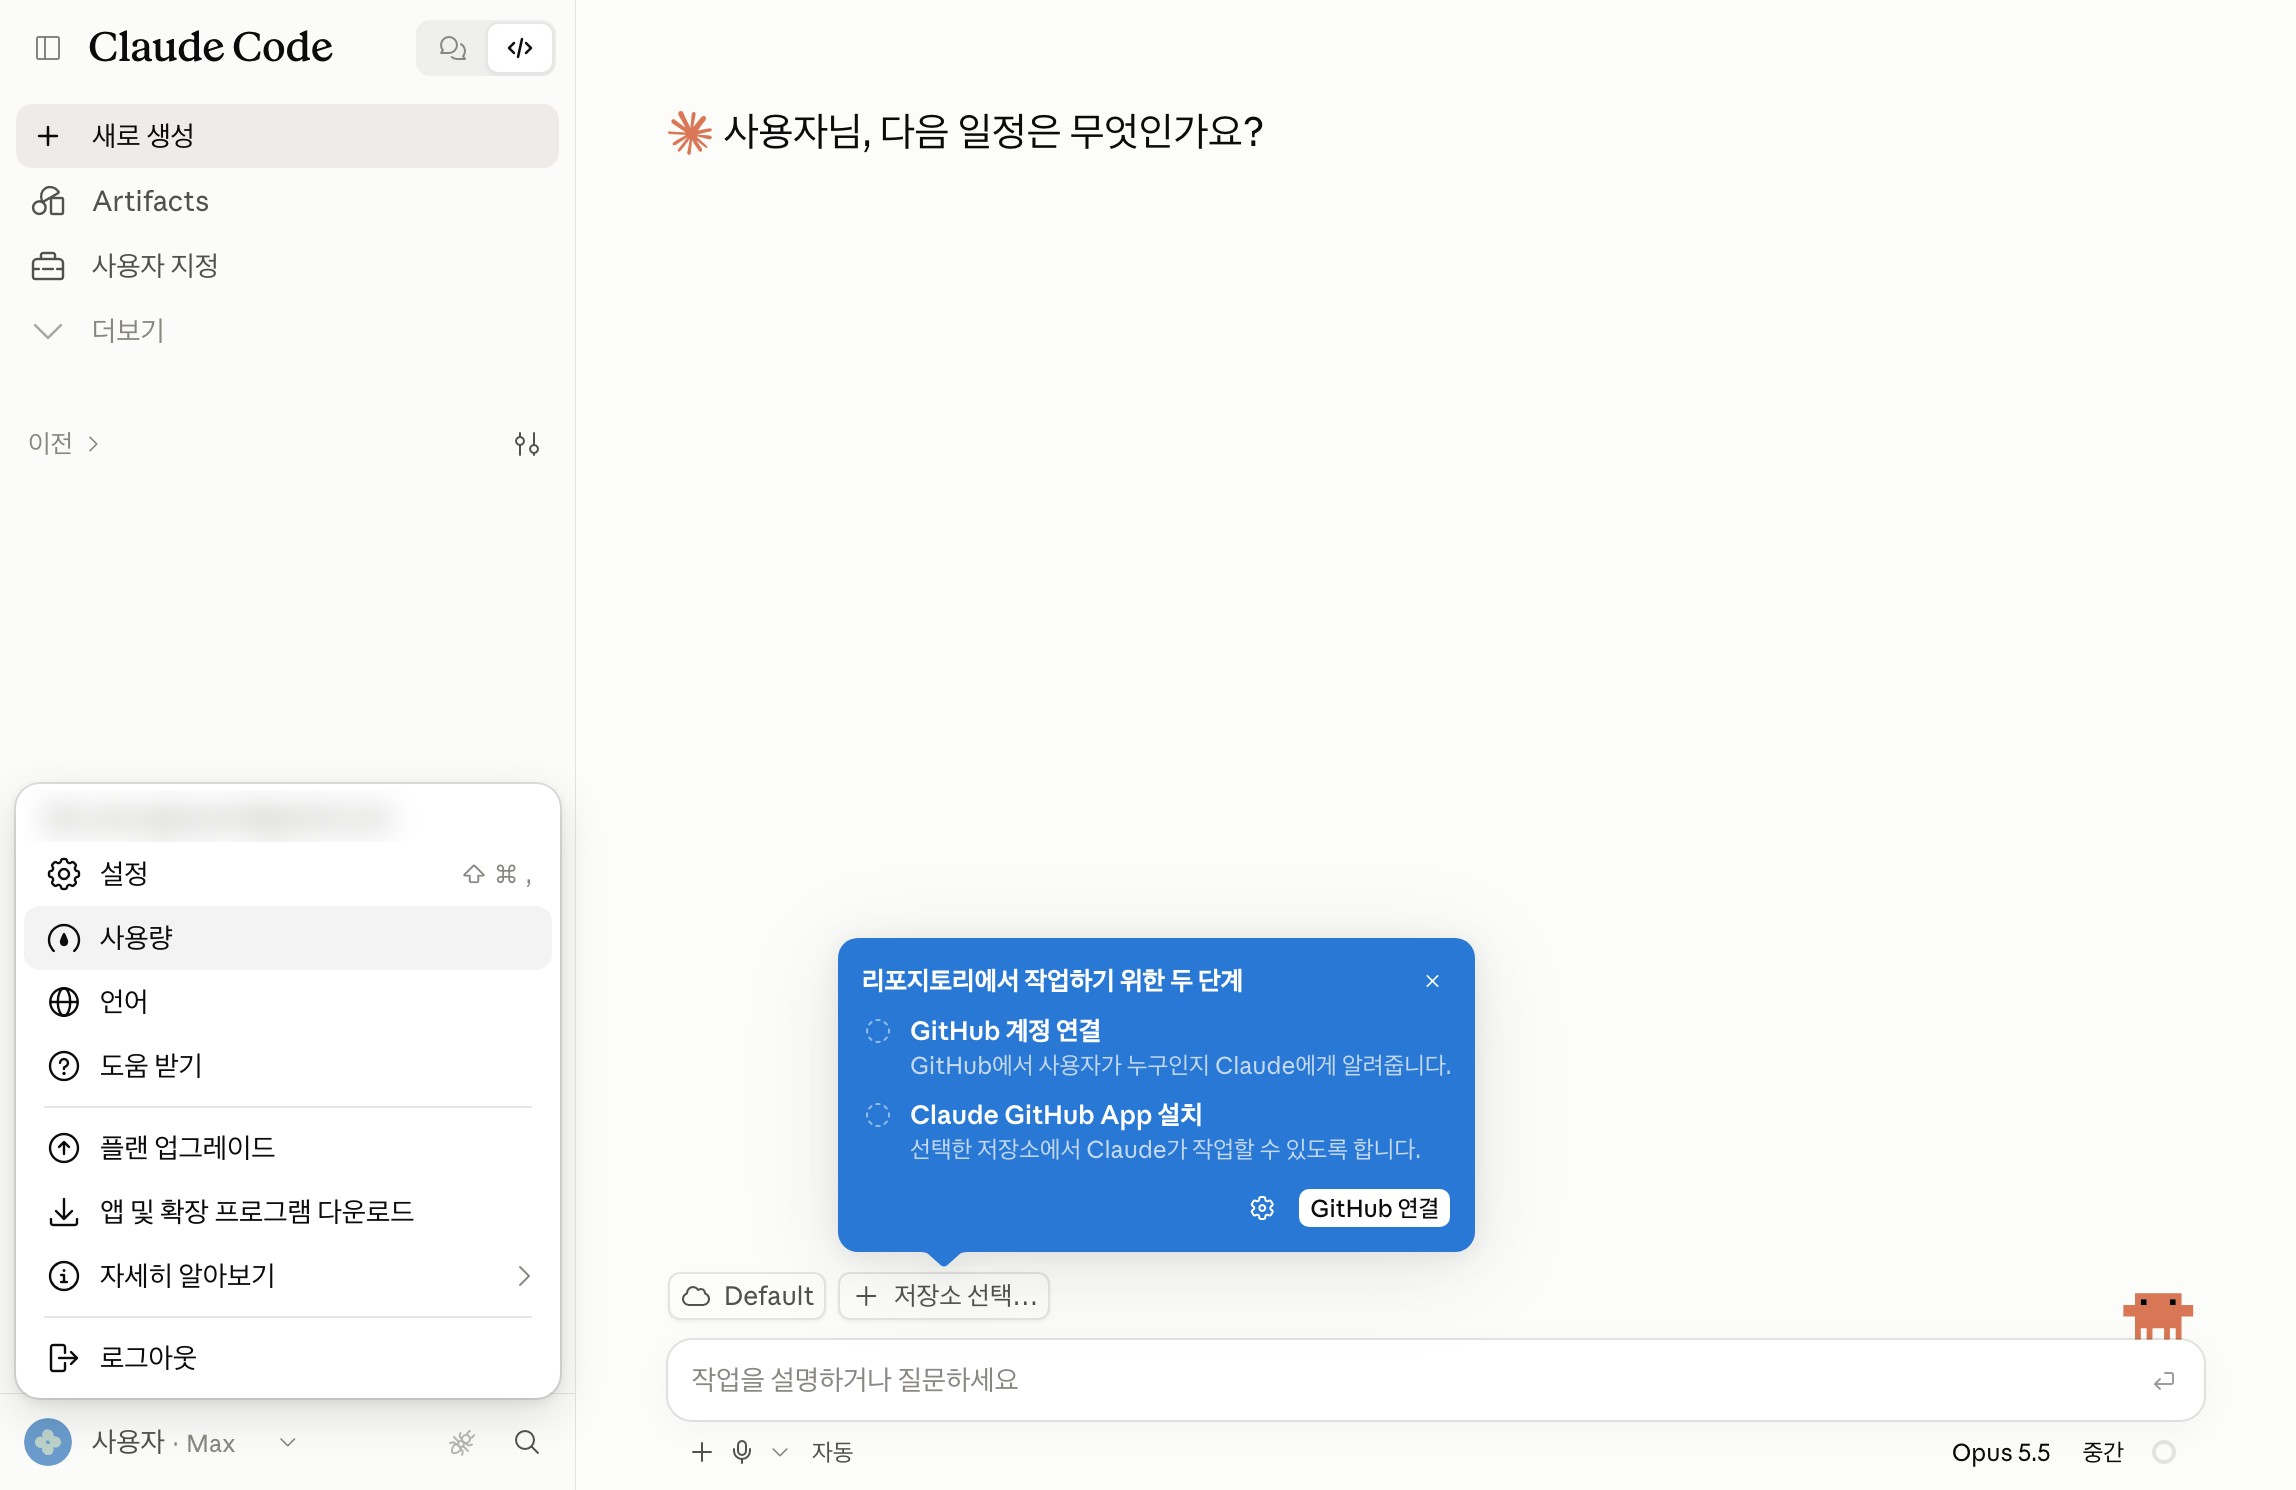
Task: Click the usage gauge icon beside 사용량
Action: [x=64, y=938]
